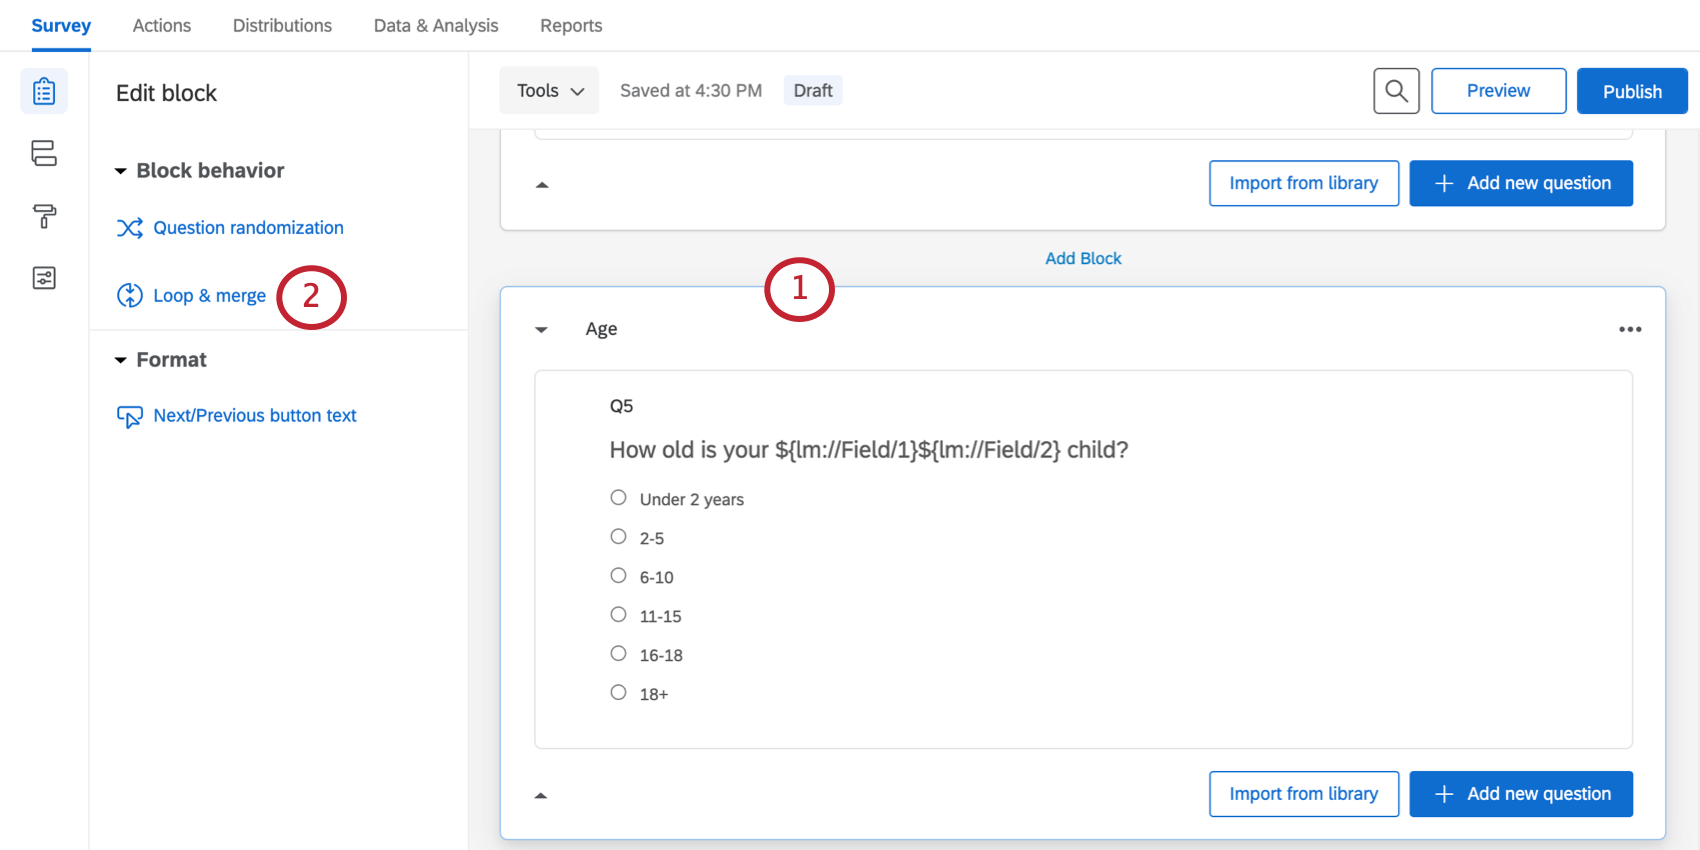Open the Data & Analysis tab
Viewport: 1700px width, 850px height.
point(436,26)
